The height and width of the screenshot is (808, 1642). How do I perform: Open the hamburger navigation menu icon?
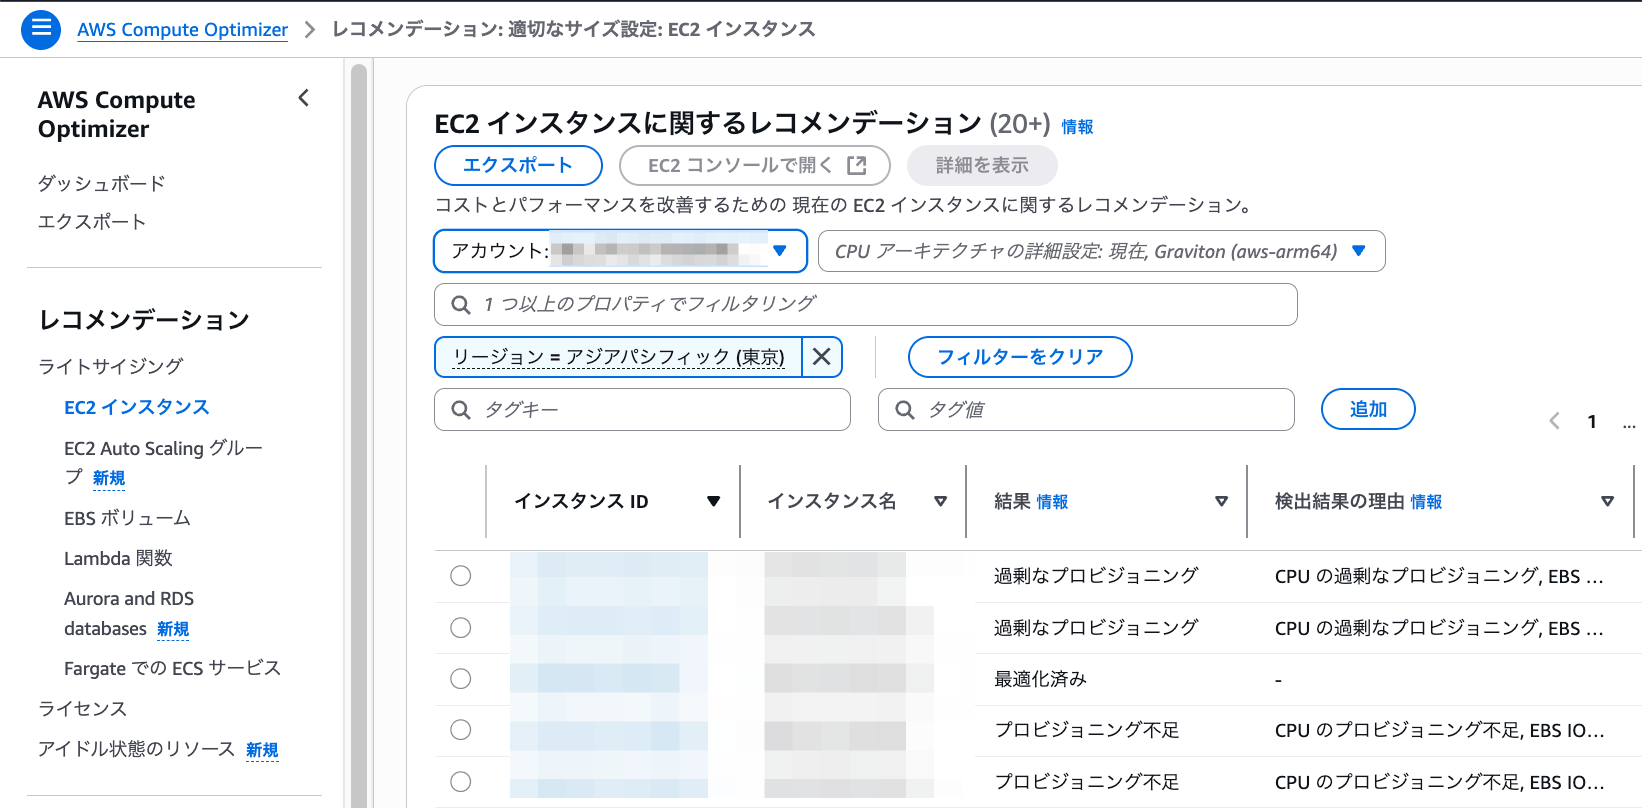pos(41,29)
